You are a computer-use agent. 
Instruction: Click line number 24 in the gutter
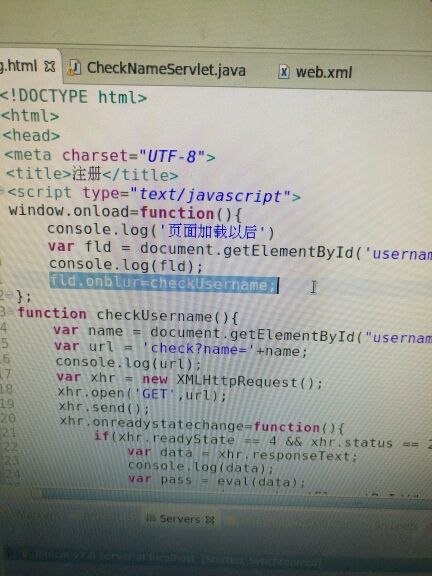click(x=12, y=474)
